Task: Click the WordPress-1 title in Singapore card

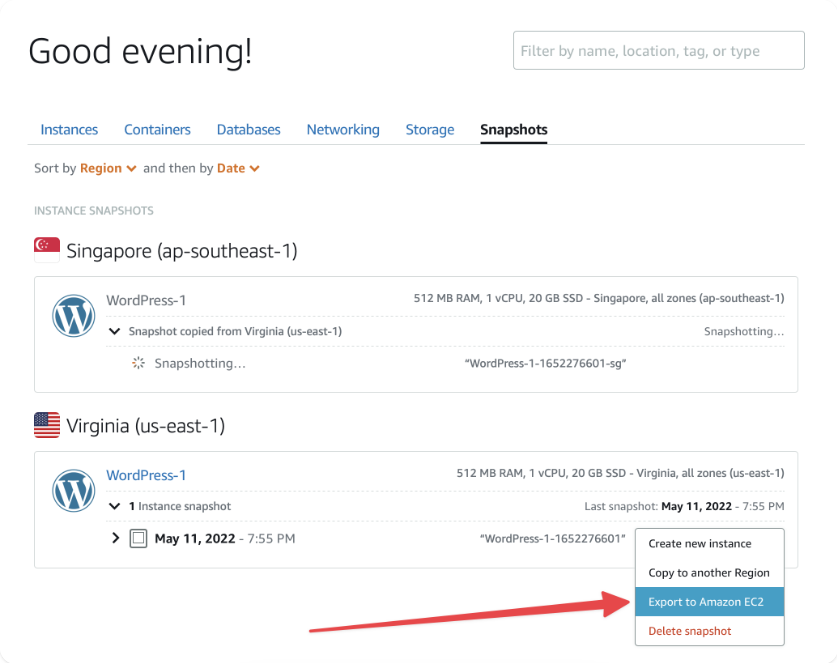Action: pos(146,300)
